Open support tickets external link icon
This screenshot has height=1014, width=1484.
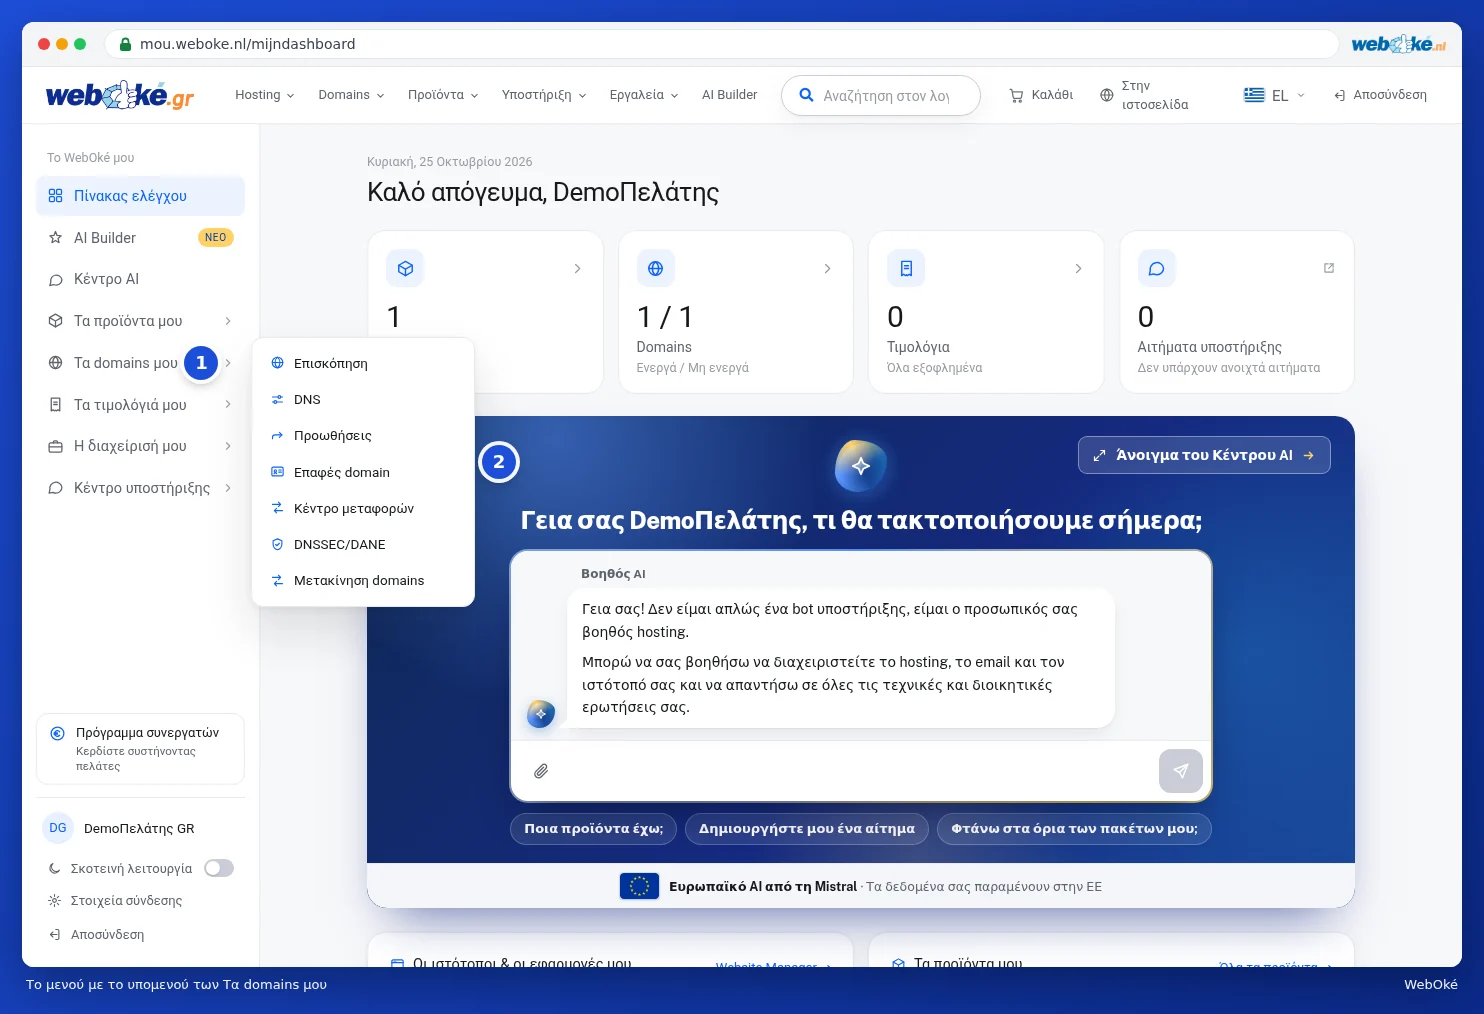tap(1329, 268)
